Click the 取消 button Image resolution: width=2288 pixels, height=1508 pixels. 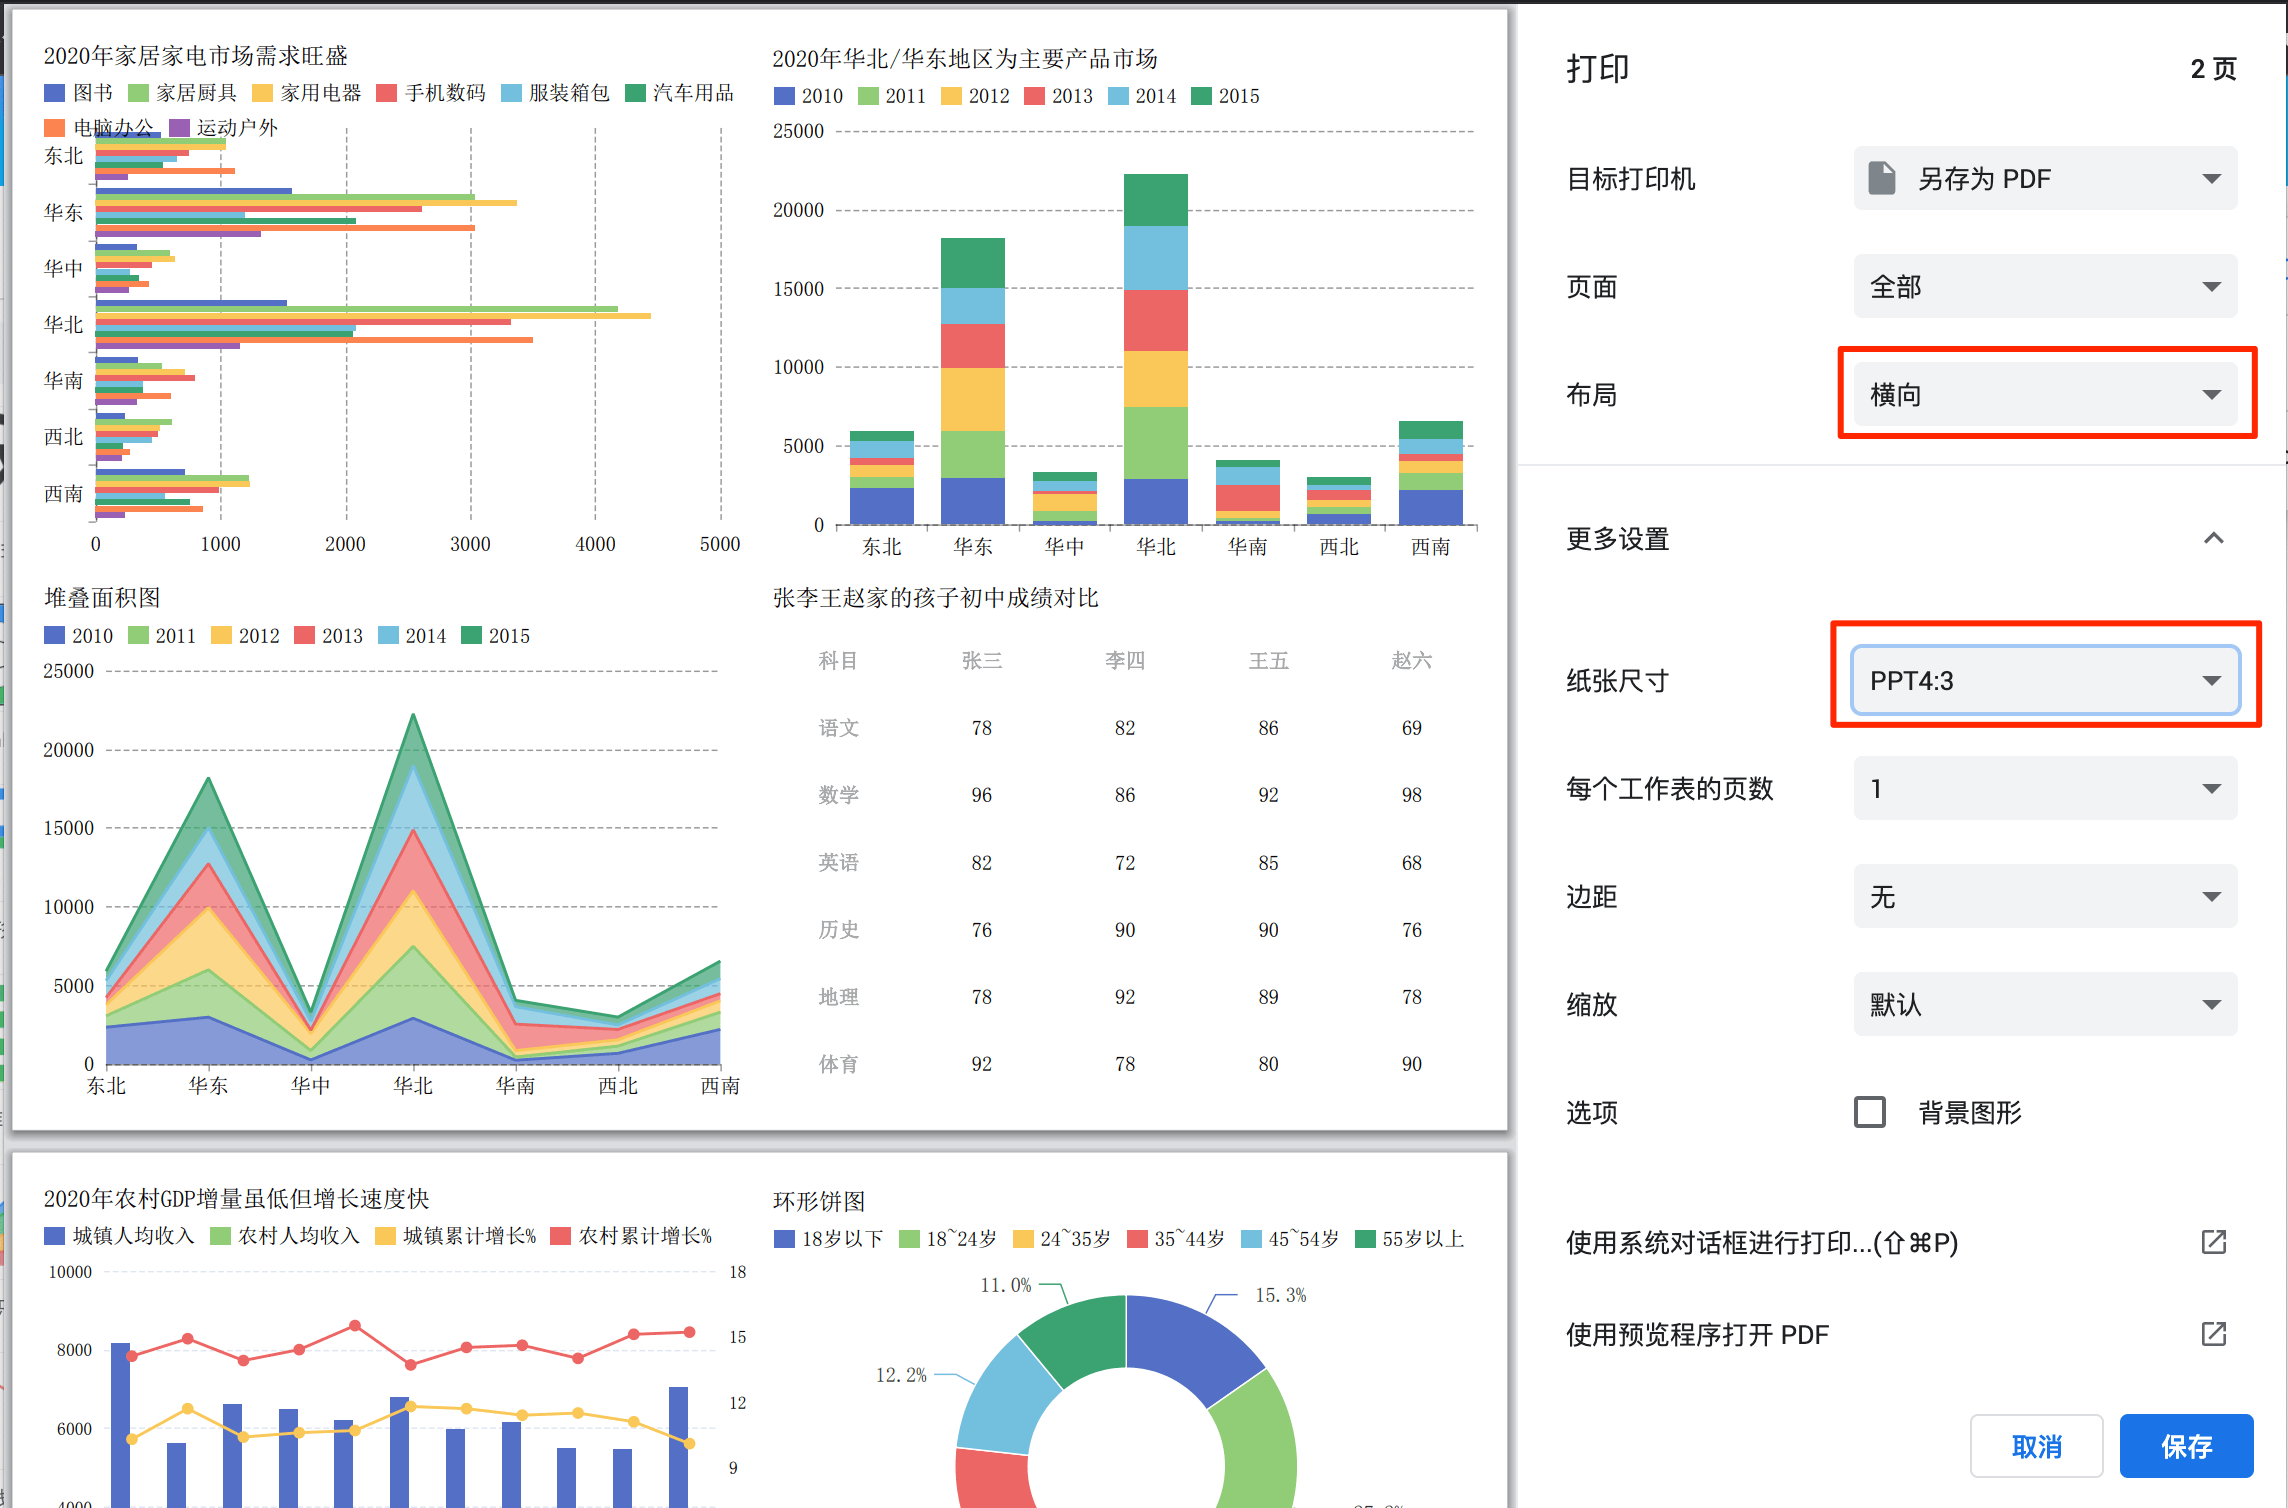[2037, 1446]
